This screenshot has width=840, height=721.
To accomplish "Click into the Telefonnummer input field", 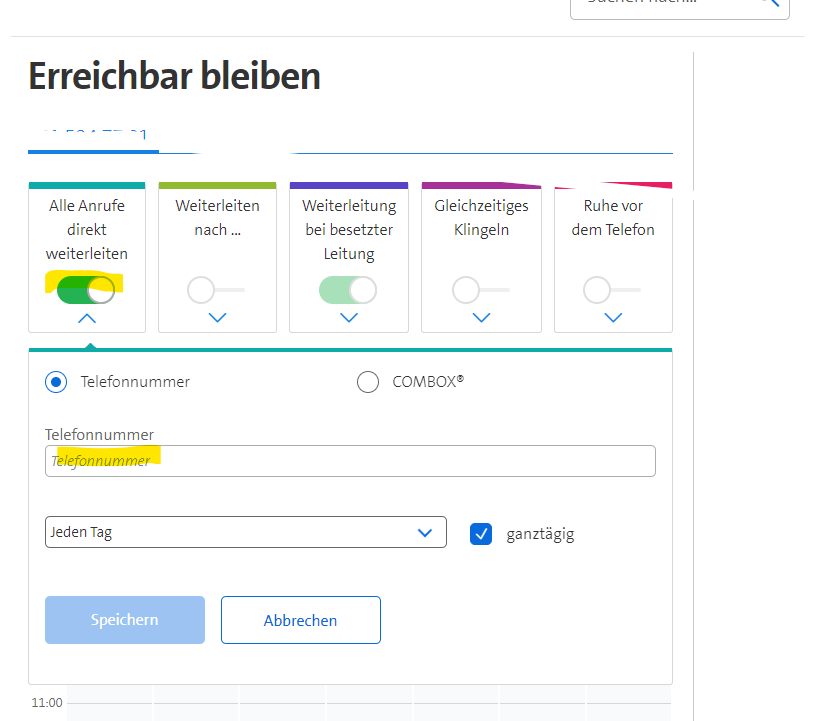I will [350, 461].
